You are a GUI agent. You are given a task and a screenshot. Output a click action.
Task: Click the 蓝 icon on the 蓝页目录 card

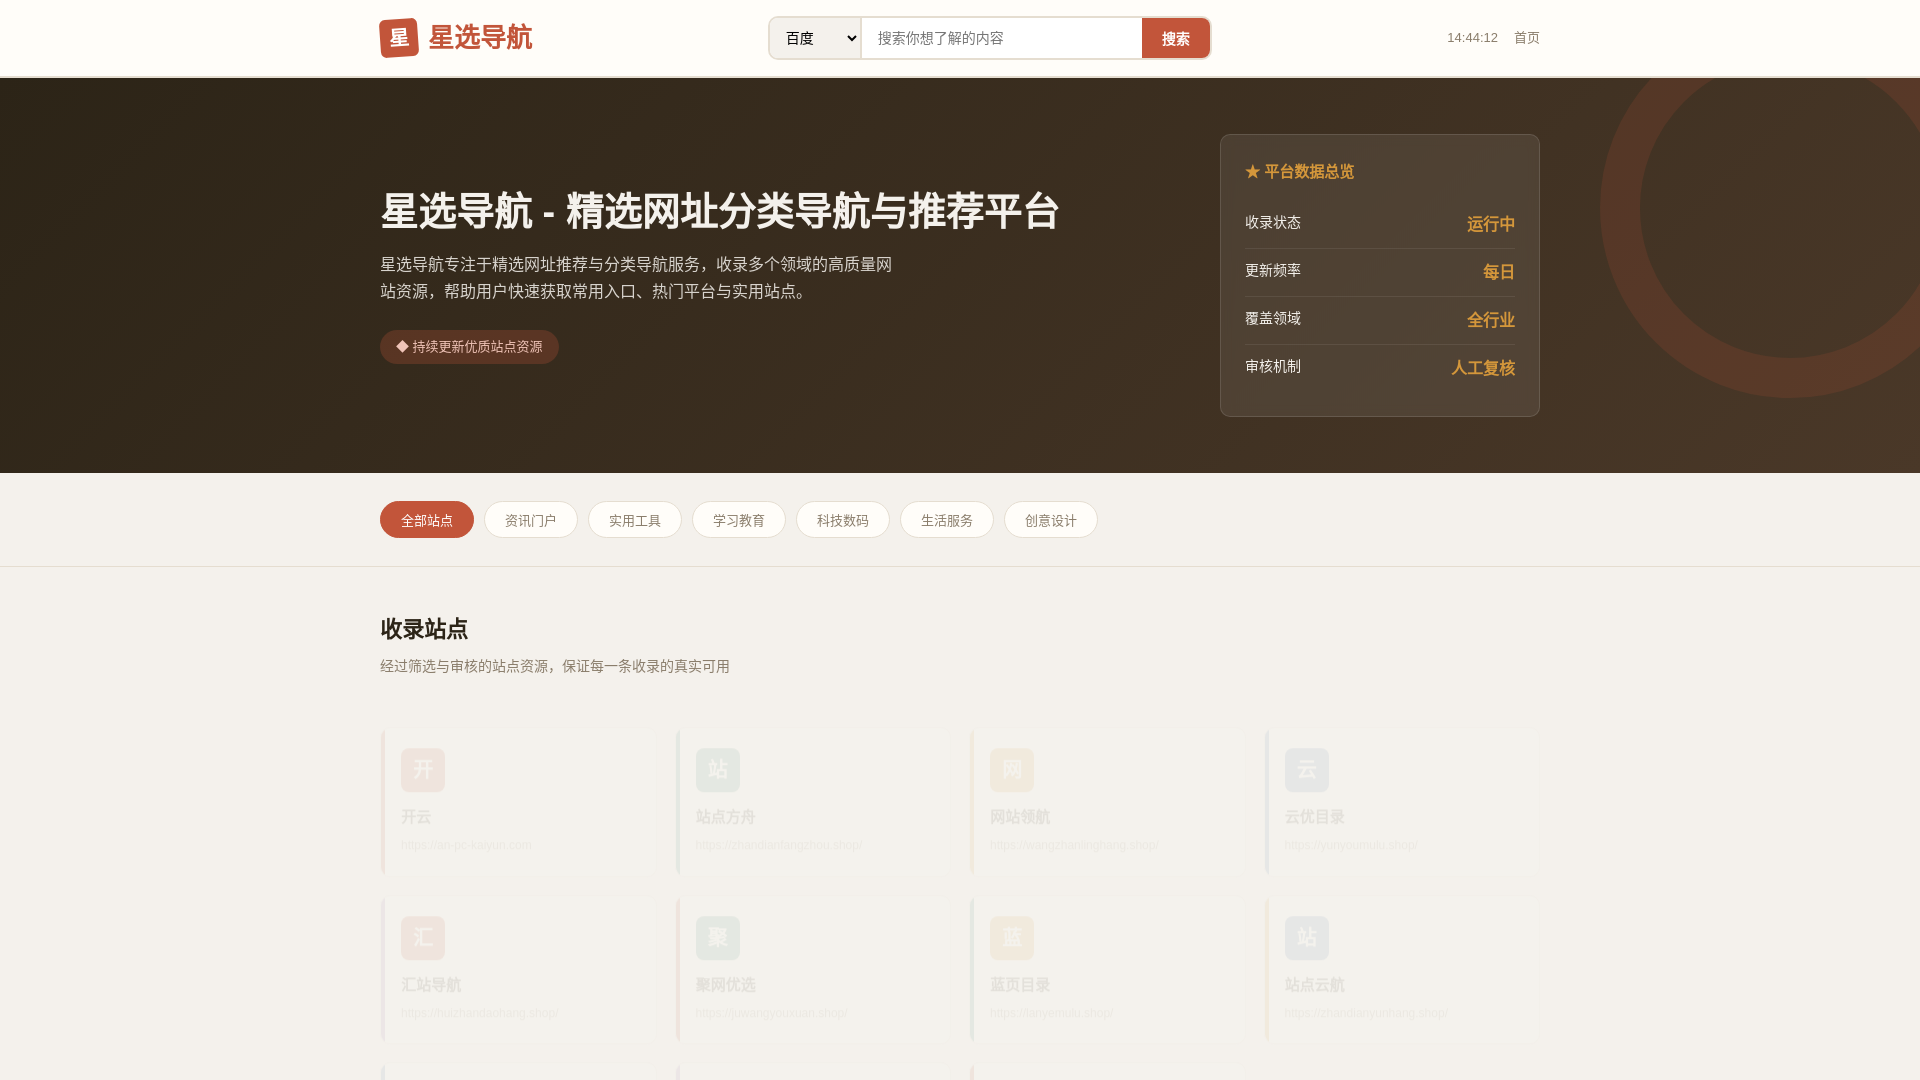click(x=1012, y=938)
